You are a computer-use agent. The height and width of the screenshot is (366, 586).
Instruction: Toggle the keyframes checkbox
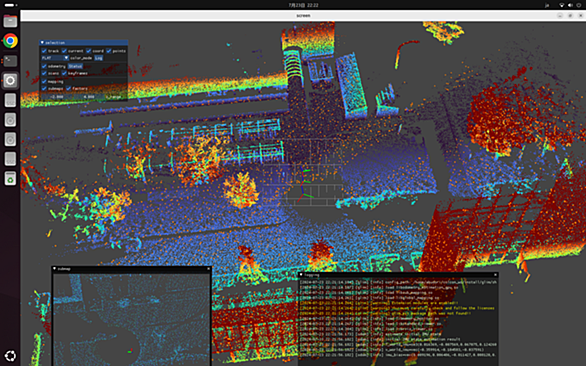(x=64, y=73)
